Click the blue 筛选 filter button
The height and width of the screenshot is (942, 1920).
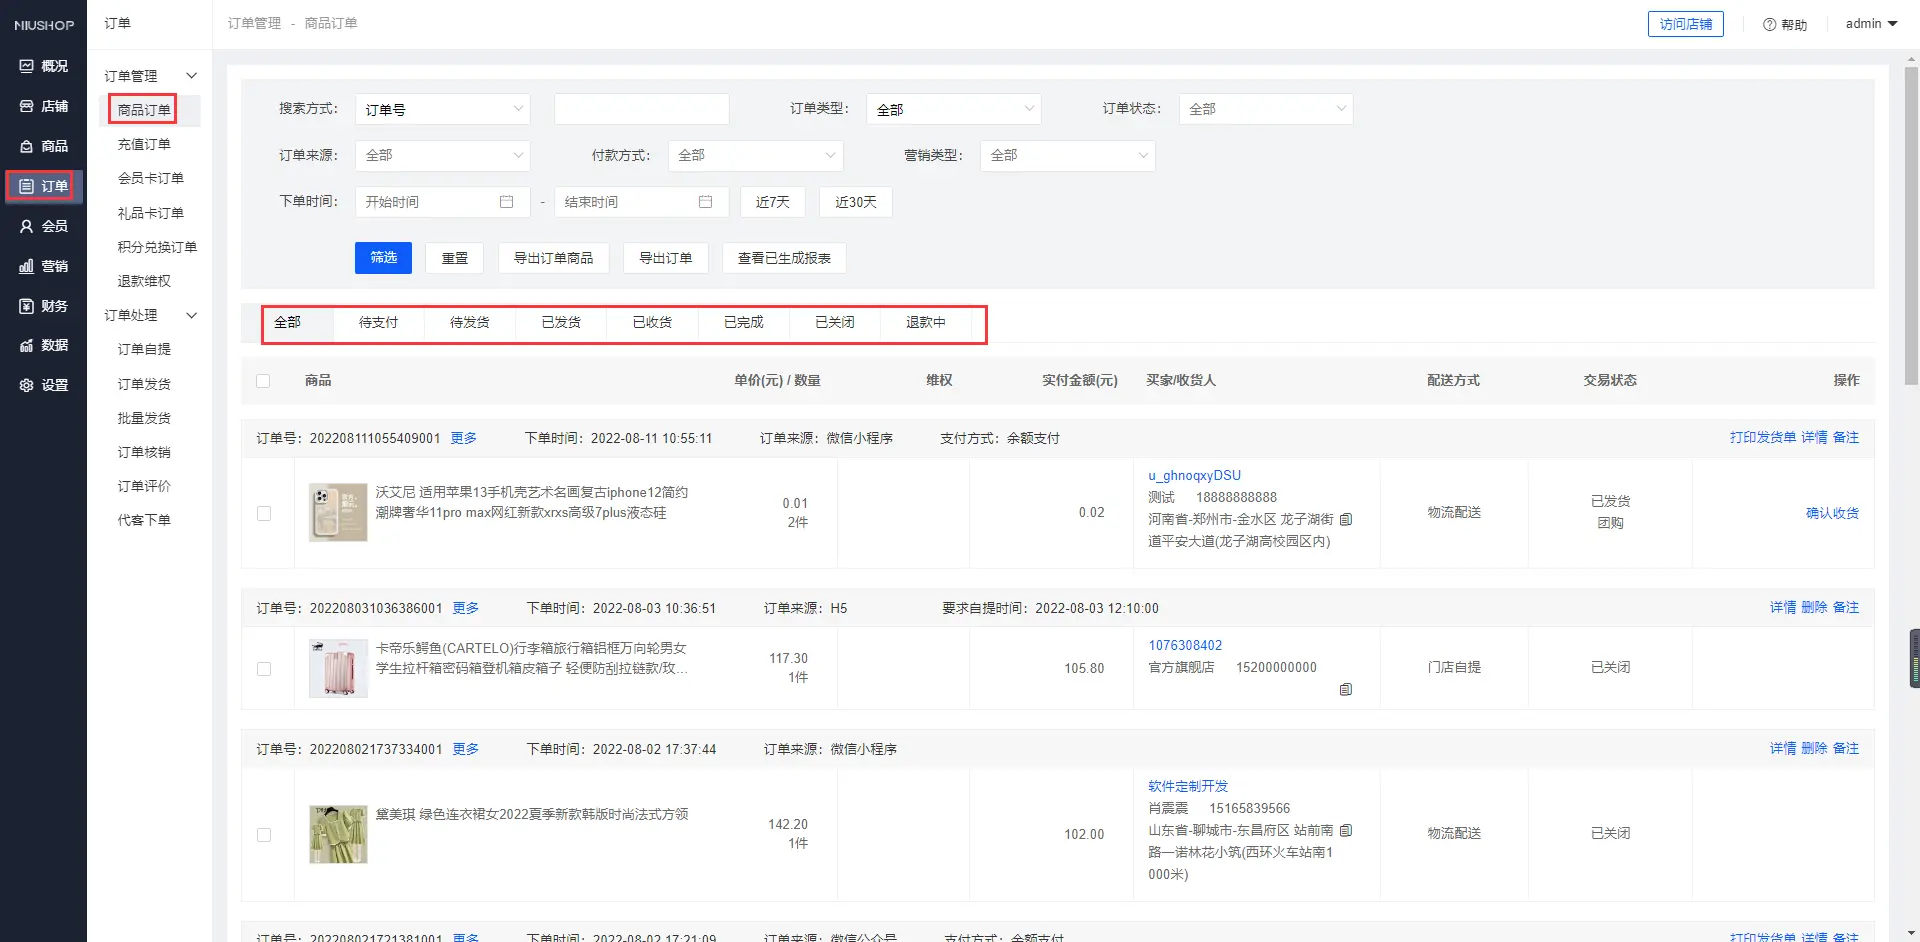pyautogui.click(x=383, y=258)
